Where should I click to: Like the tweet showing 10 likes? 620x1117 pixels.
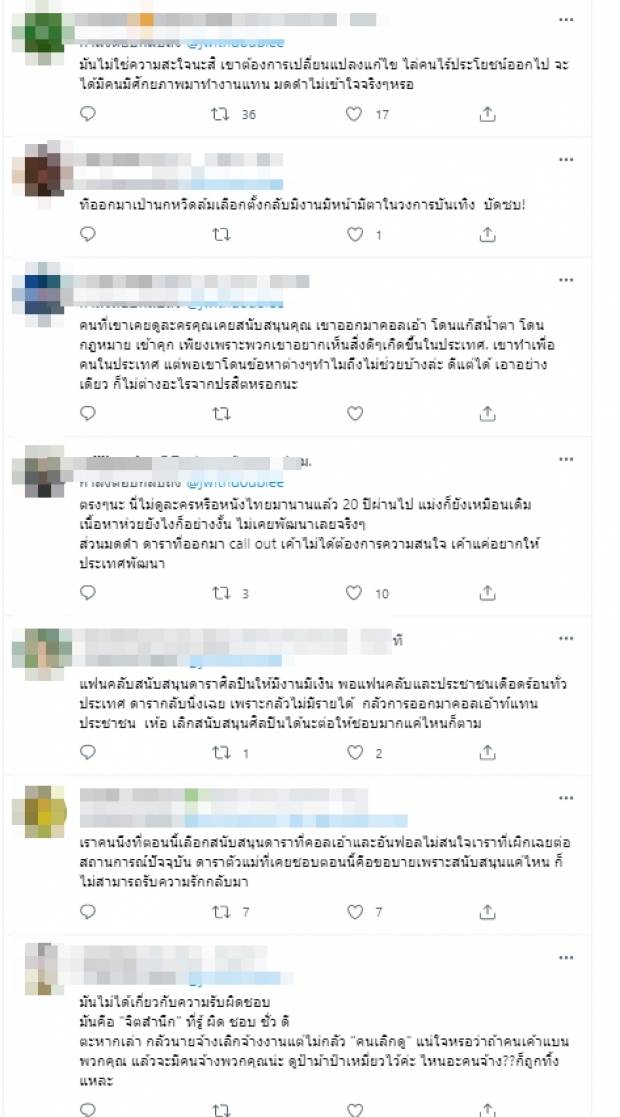[x=354, y=593]
